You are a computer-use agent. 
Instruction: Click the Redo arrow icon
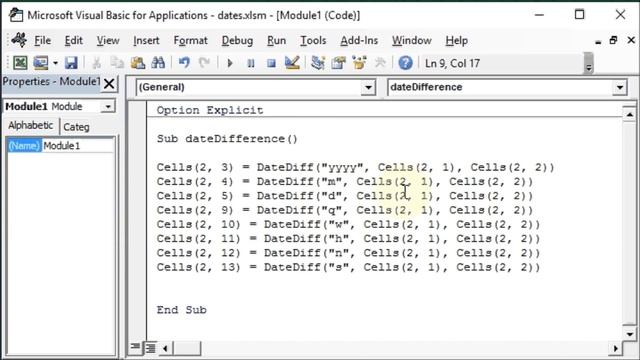click(x=204, y=63)
